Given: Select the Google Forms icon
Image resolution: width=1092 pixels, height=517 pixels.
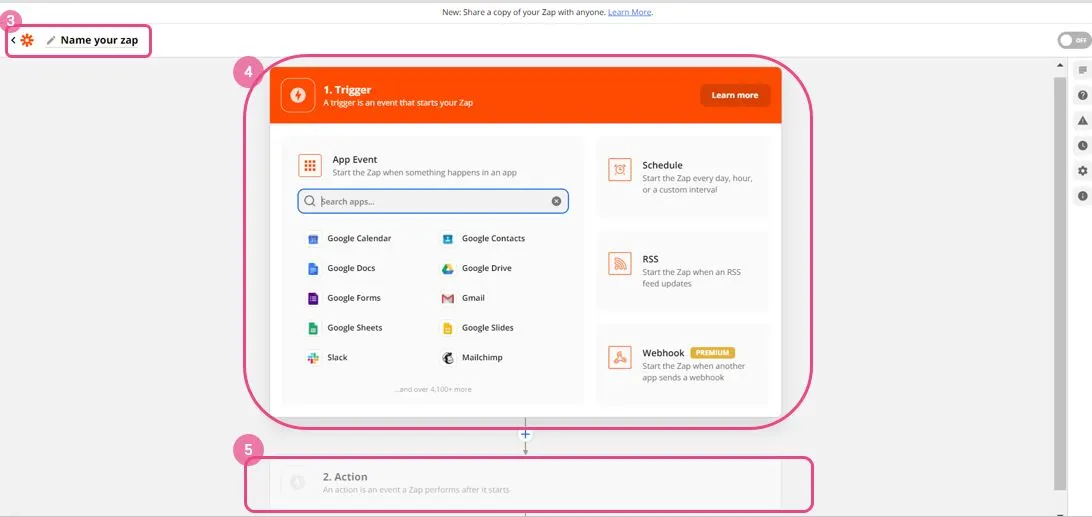Looking at the screenshot, I should tap(313, 298).
